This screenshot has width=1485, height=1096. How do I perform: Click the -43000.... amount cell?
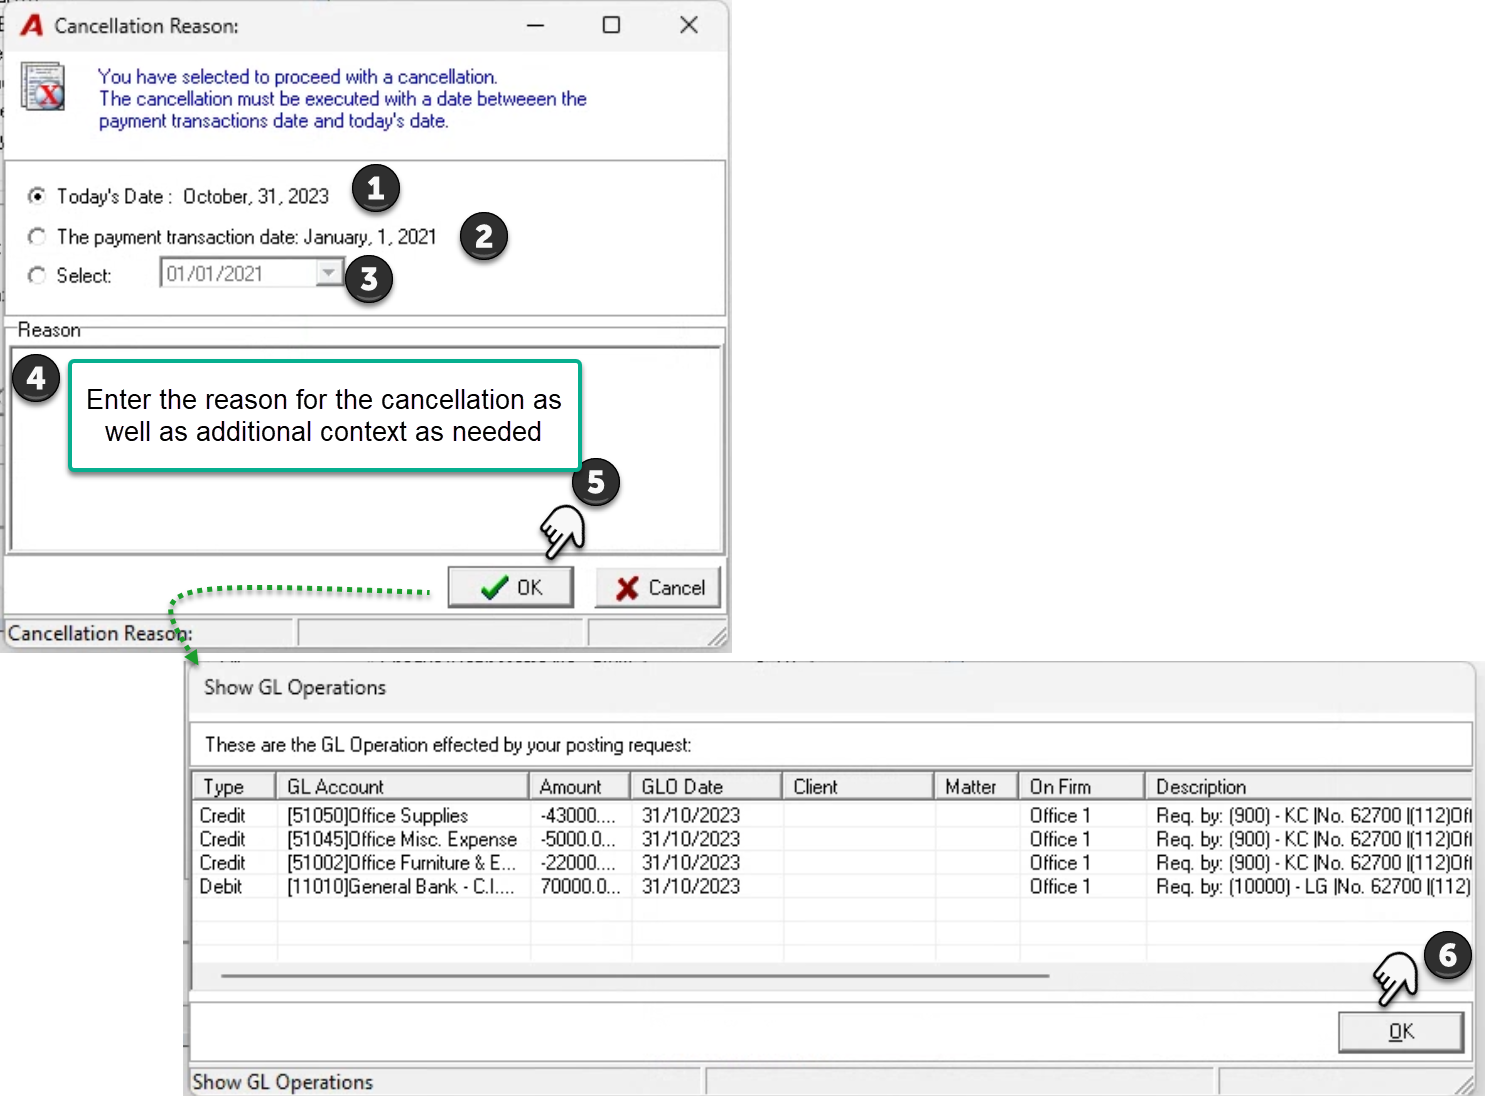580,816
